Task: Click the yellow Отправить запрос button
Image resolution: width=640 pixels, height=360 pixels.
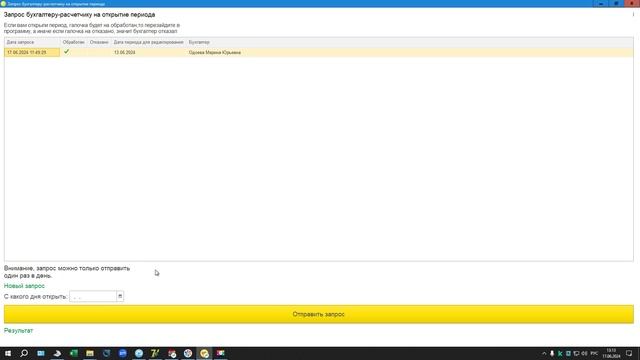Action: coord(318,314)
